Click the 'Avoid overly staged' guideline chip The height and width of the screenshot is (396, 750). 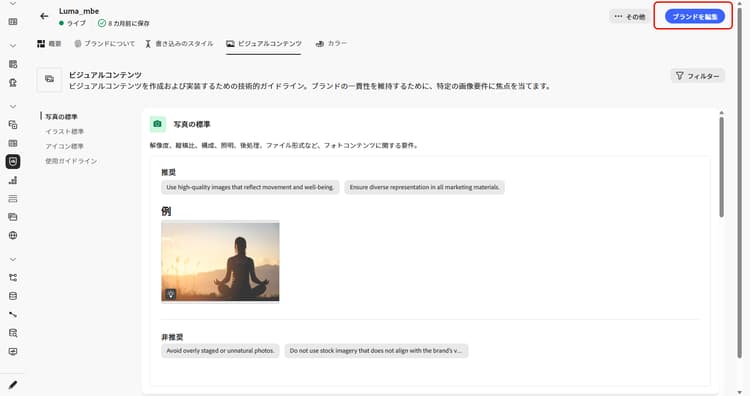click(x=220, y=351)
